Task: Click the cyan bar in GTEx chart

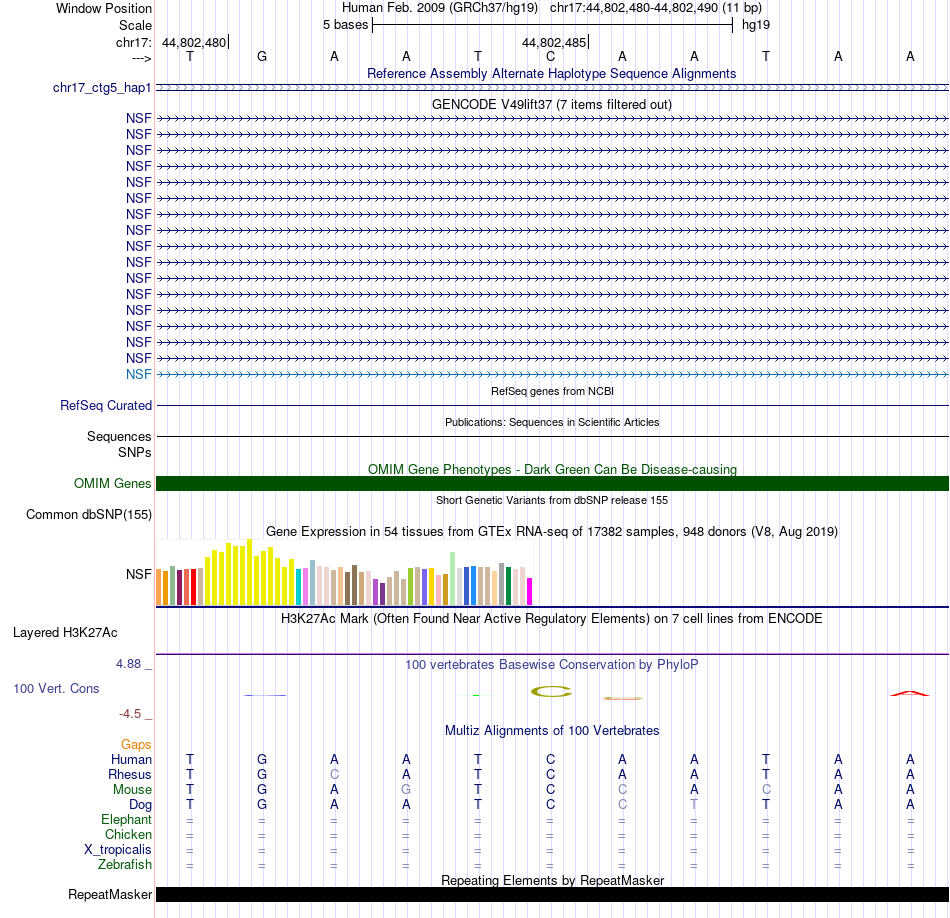Action: 299,587
